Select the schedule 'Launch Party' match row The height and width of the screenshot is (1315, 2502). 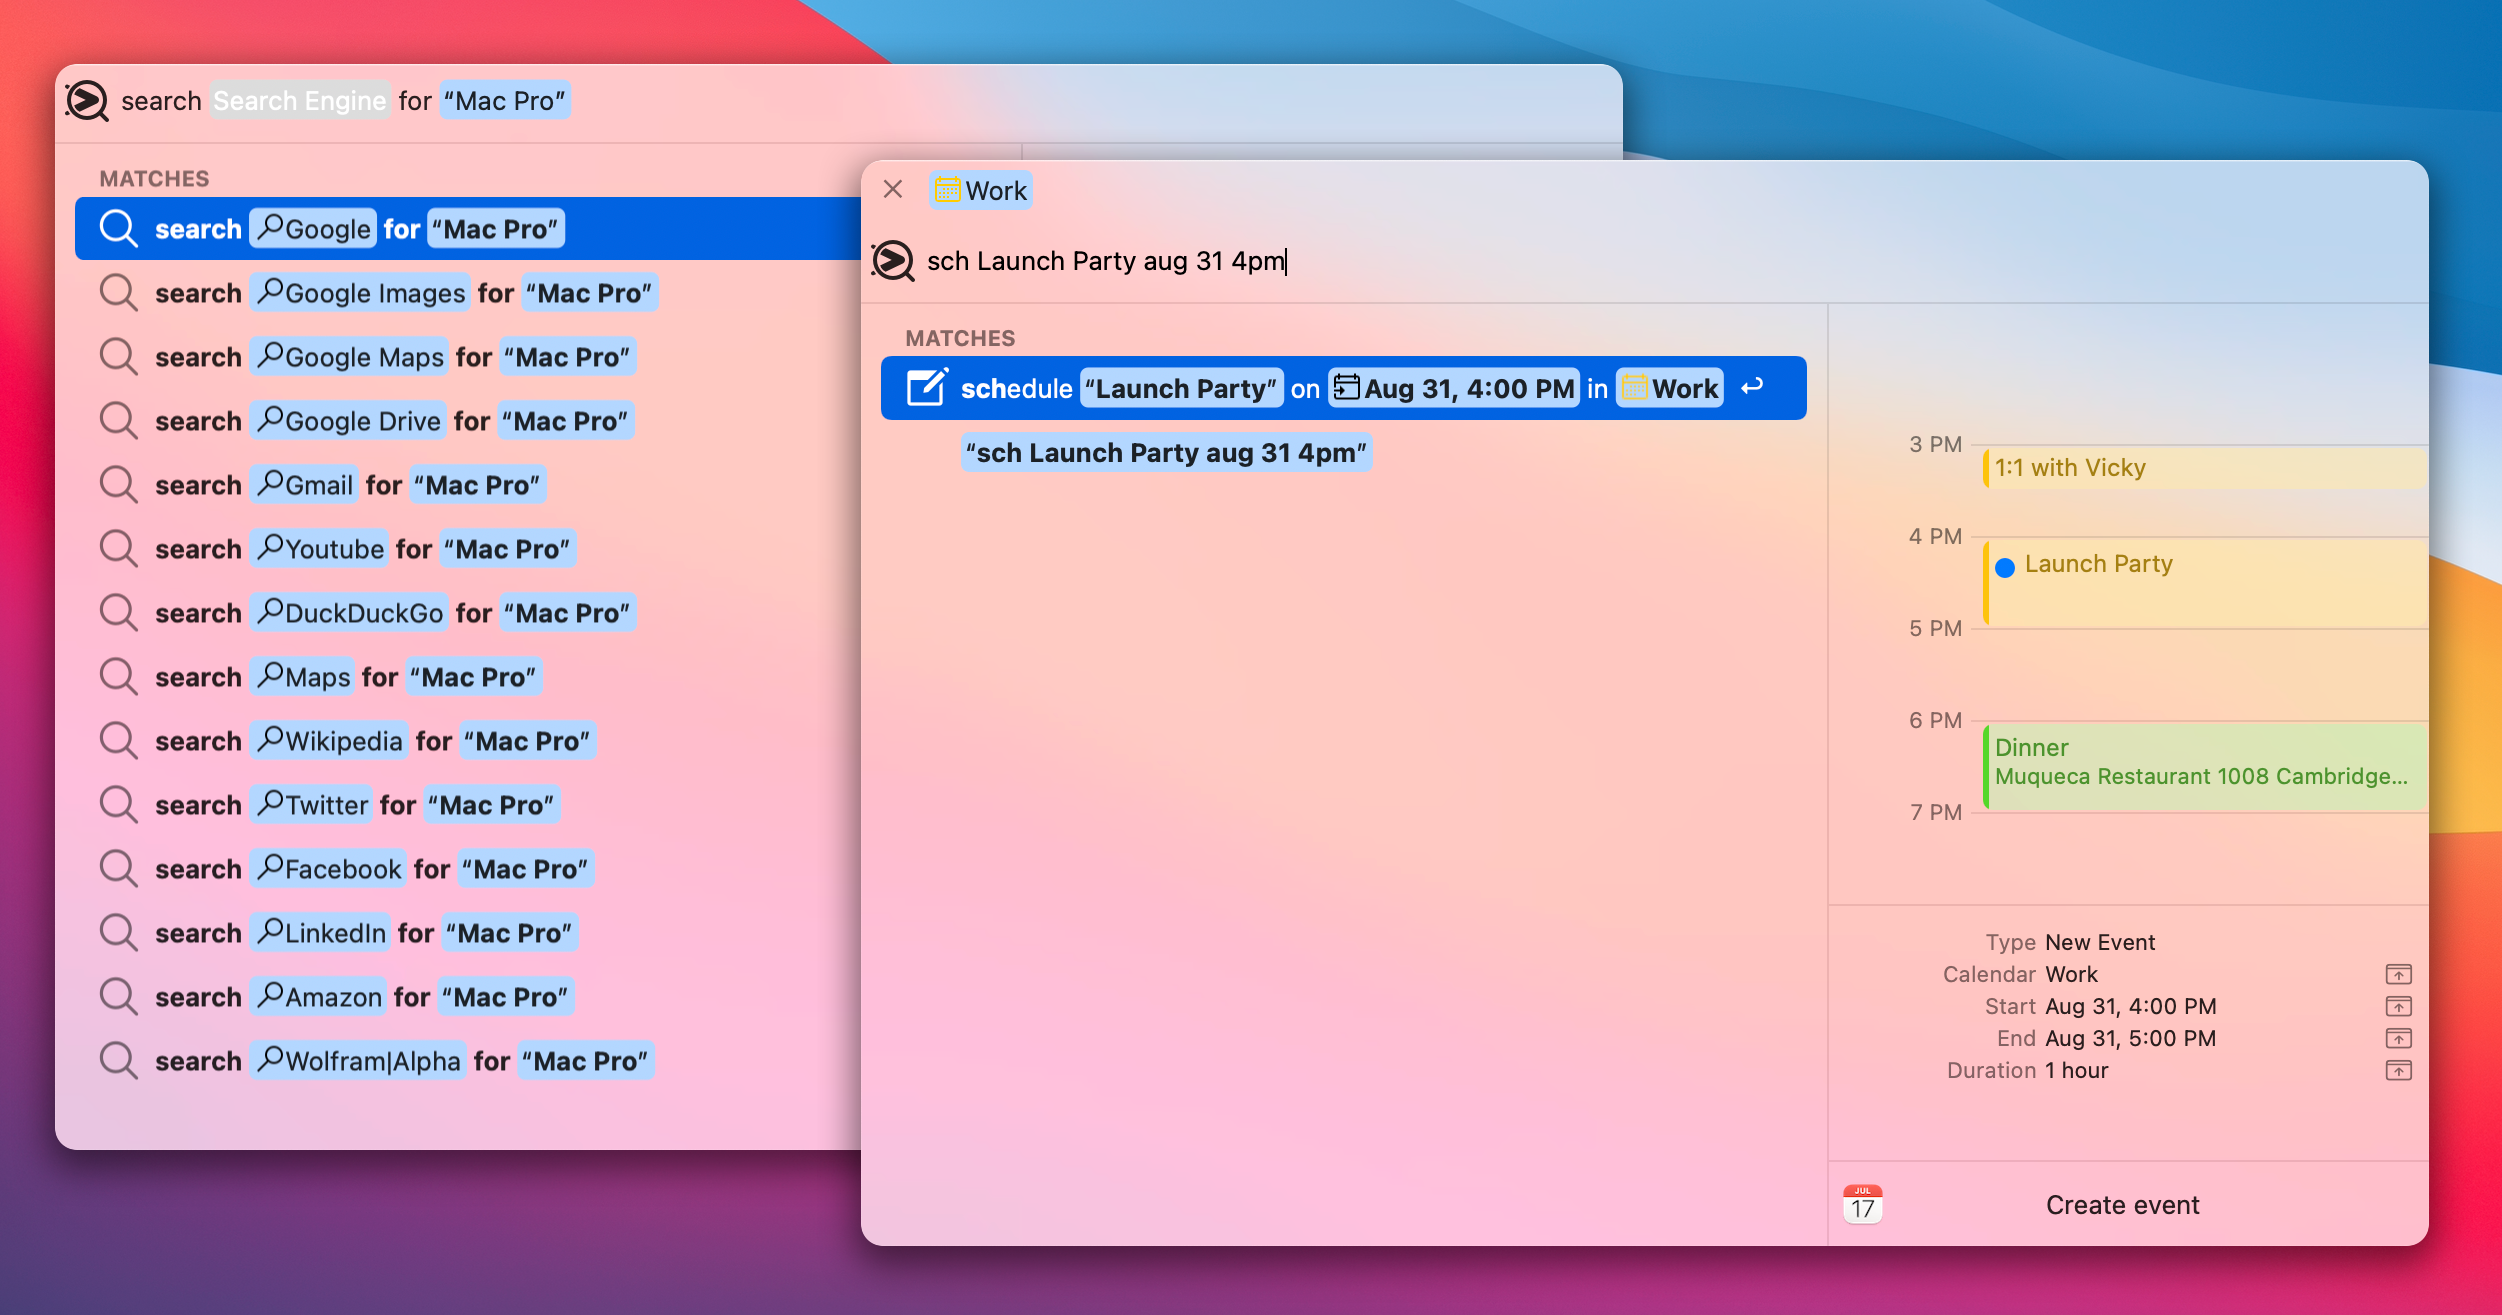tap(1343, 388)
